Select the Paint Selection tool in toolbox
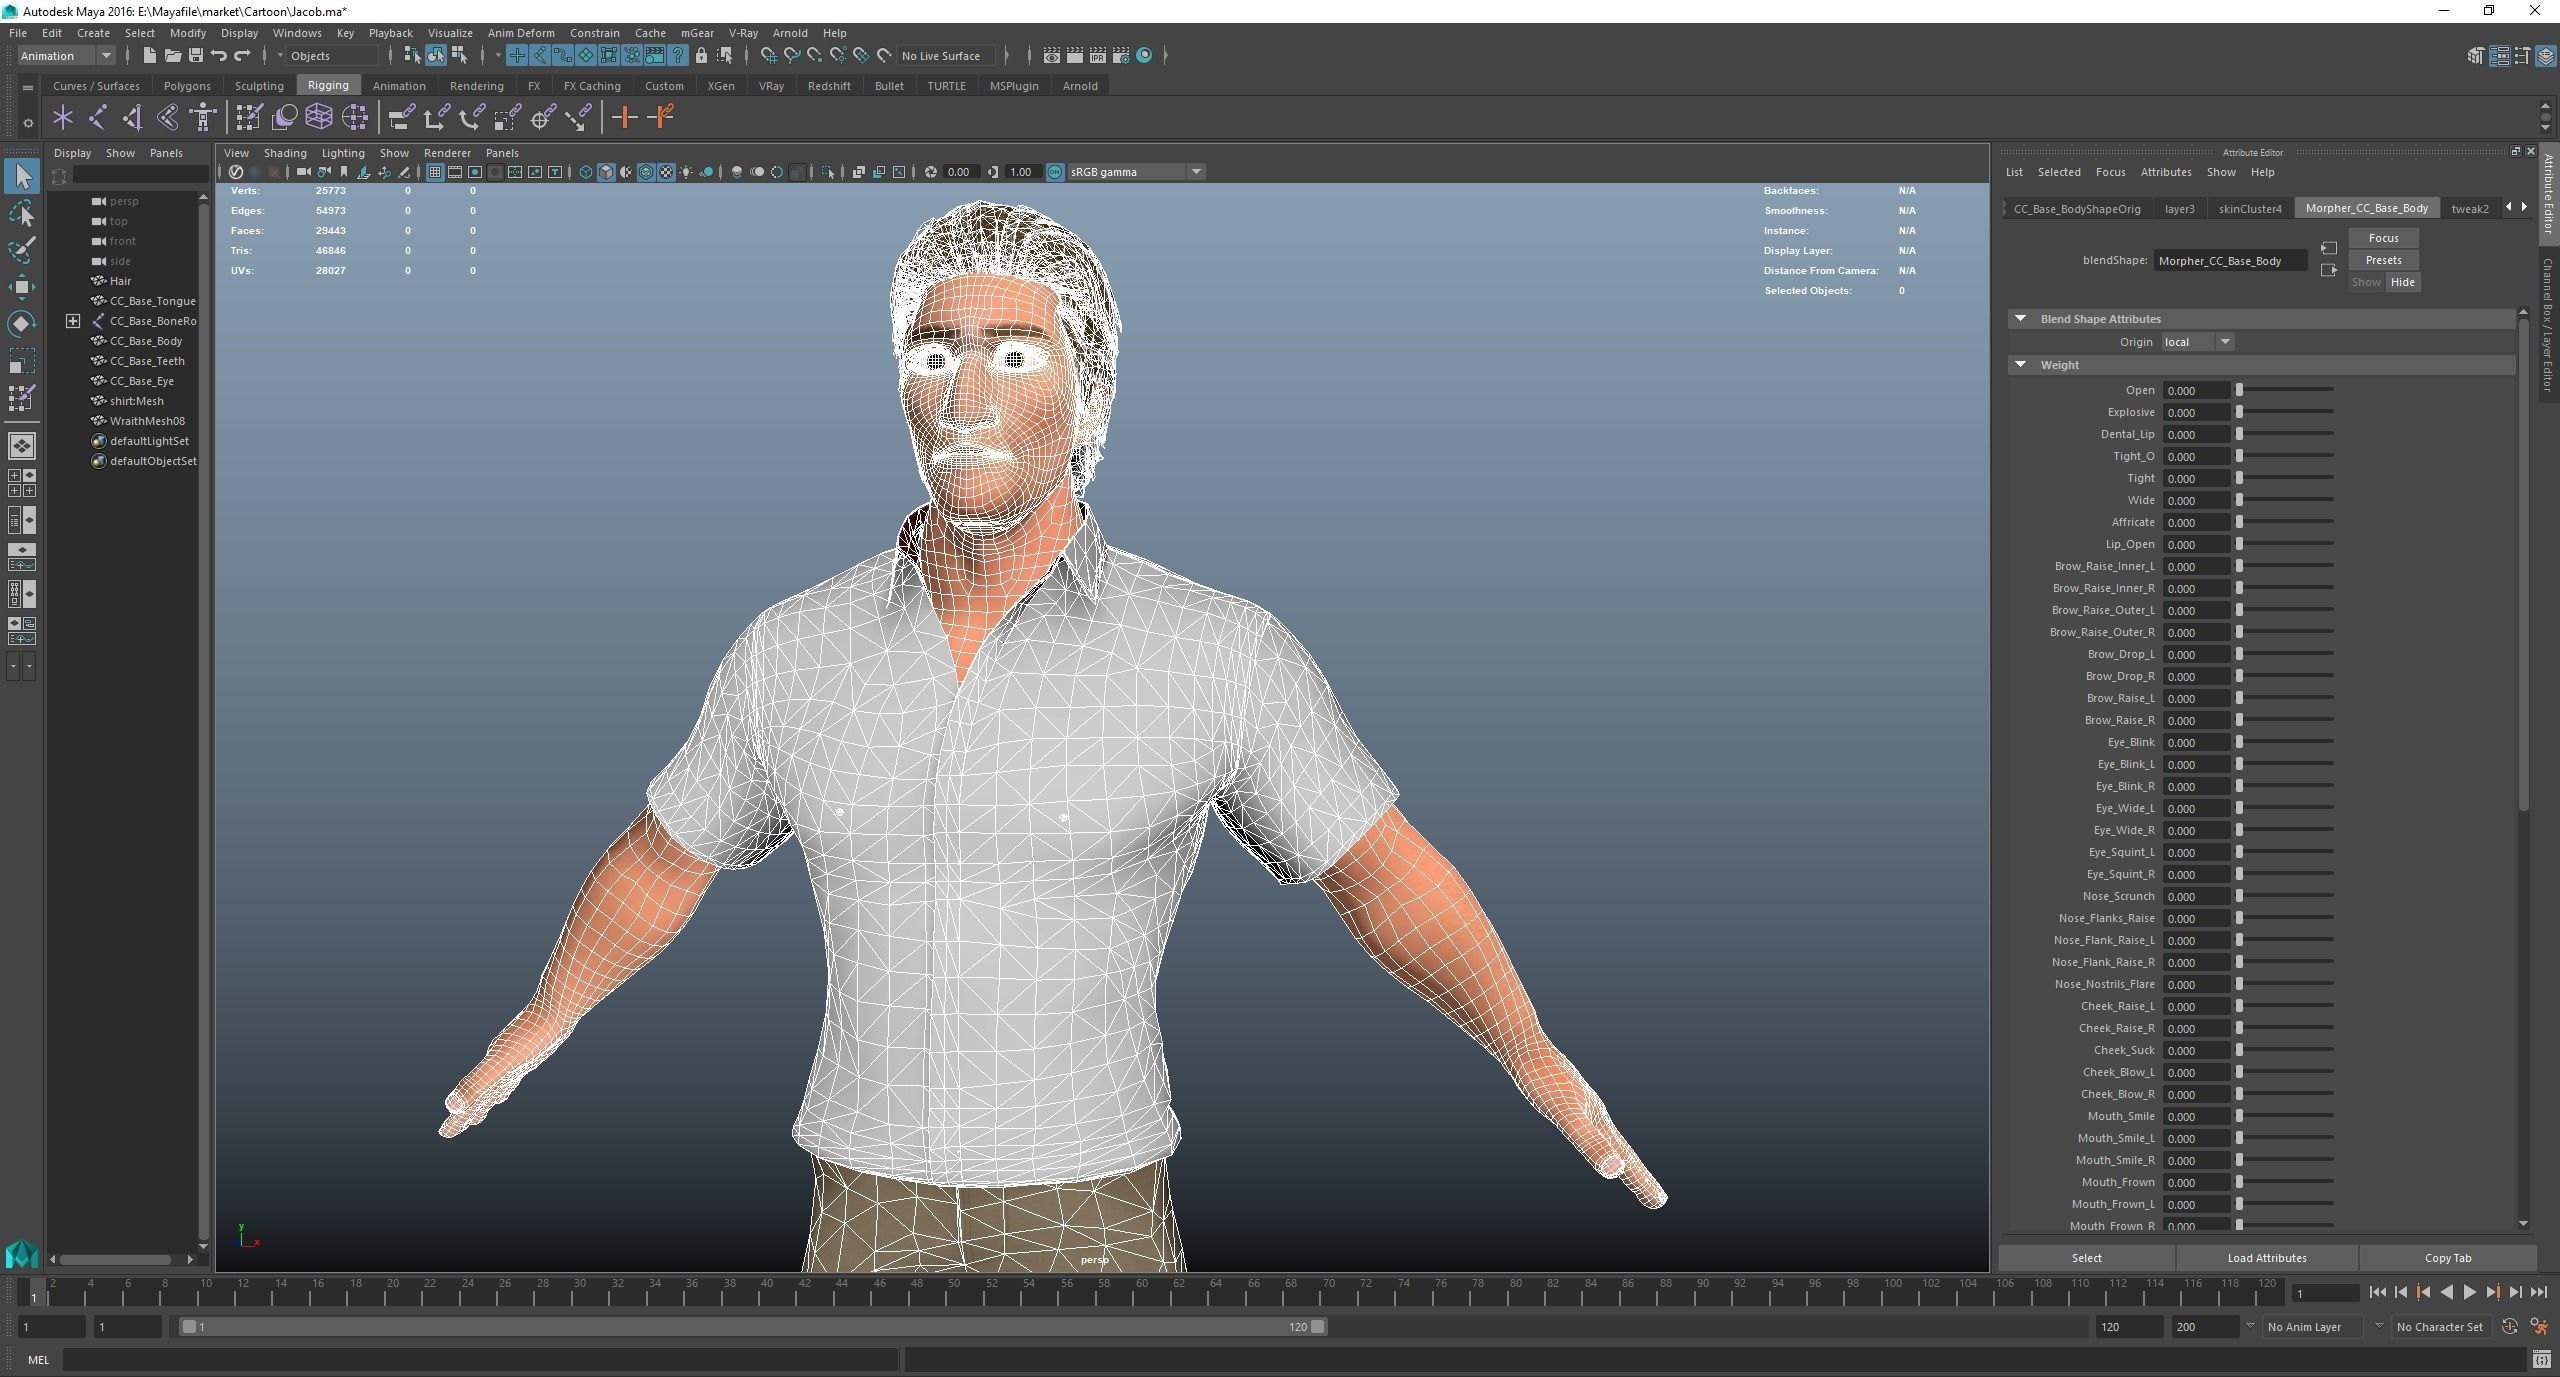The height and width of the screenshot is (1377, 2560). [x=22, y=250]
